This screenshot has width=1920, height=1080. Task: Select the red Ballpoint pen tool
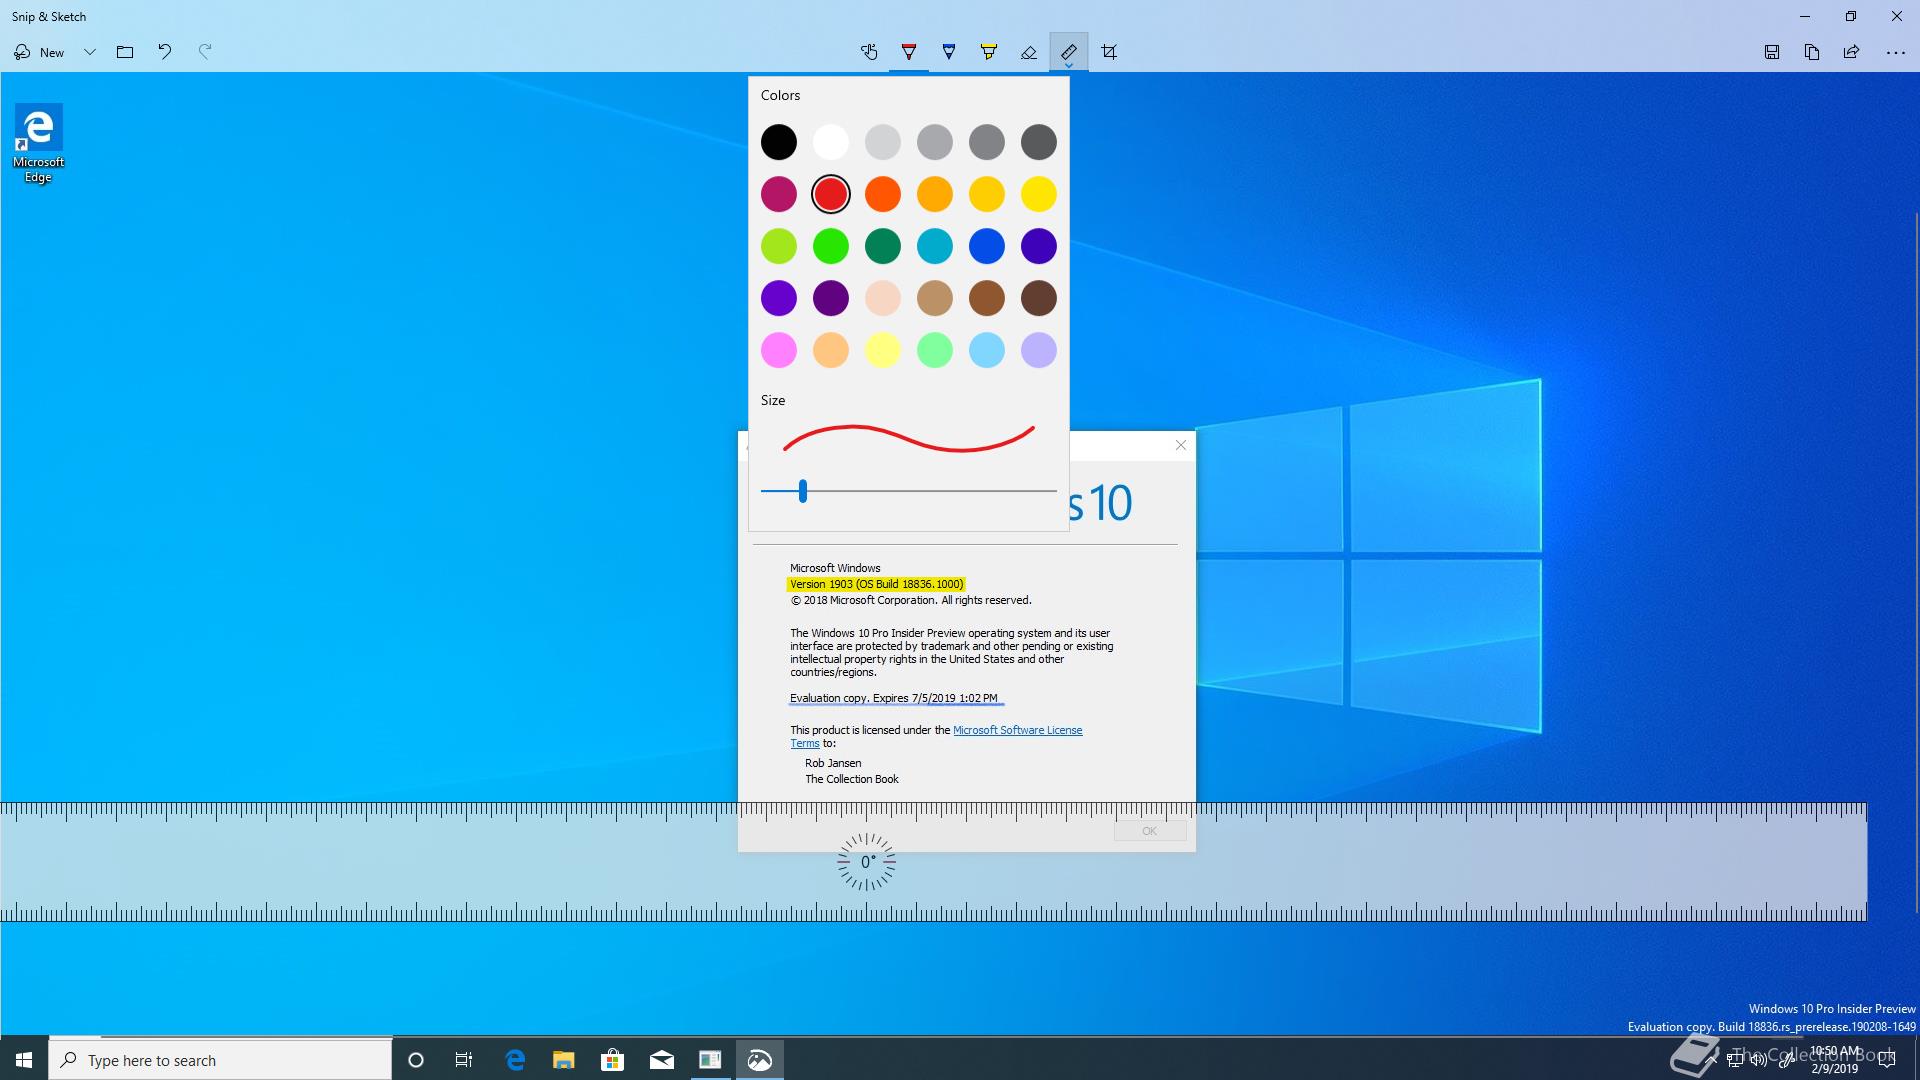pos(909,52)
